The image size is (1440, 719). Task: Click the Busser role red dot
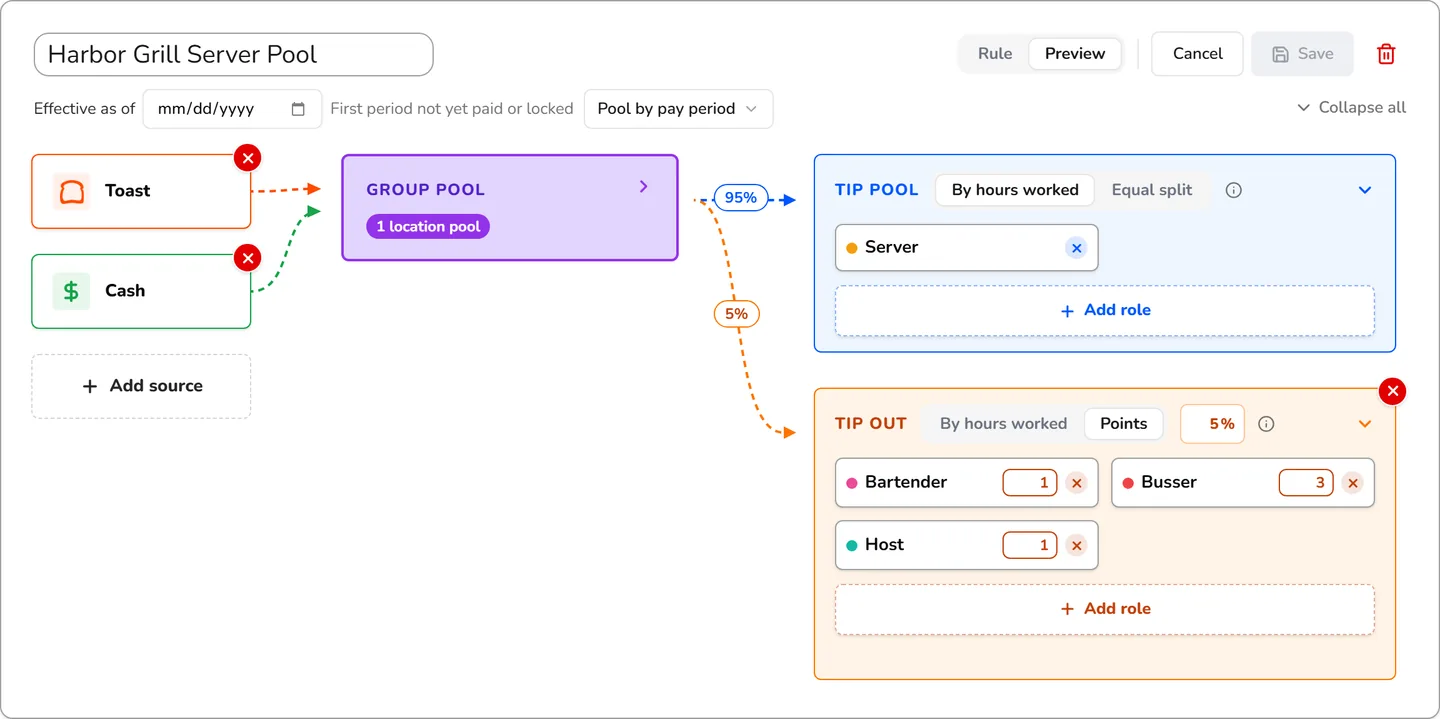[x=1128, y=483]
